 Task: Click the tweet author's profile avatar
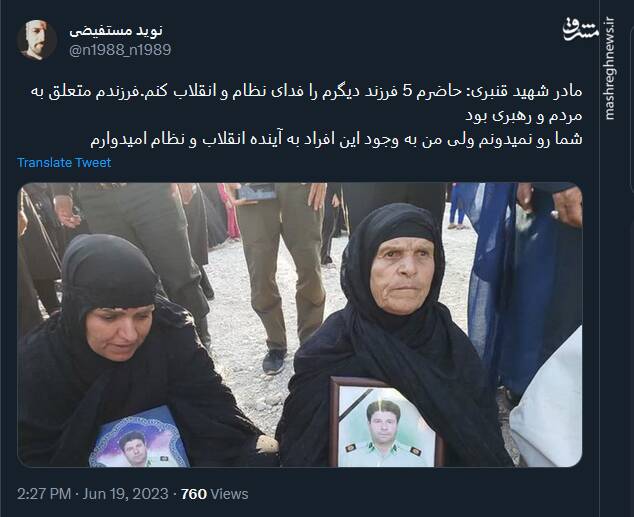click(x=37, y=40)
